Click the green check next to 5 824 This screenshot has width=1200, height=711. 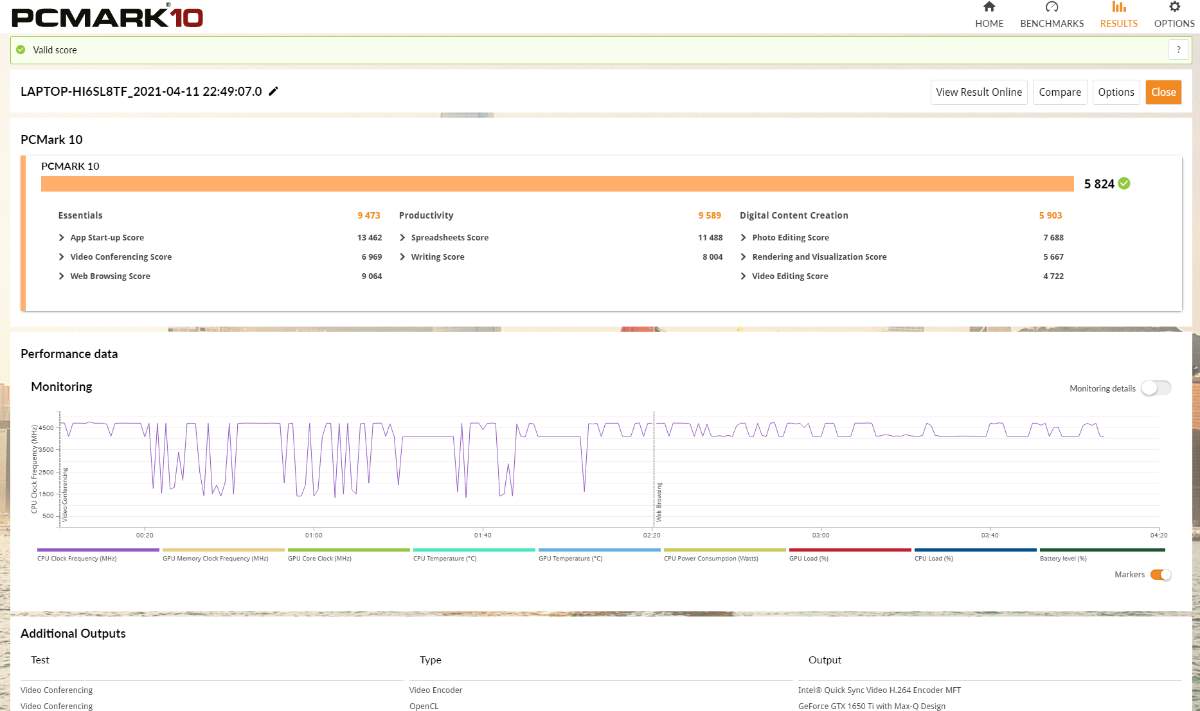[x=1124, y=183]
